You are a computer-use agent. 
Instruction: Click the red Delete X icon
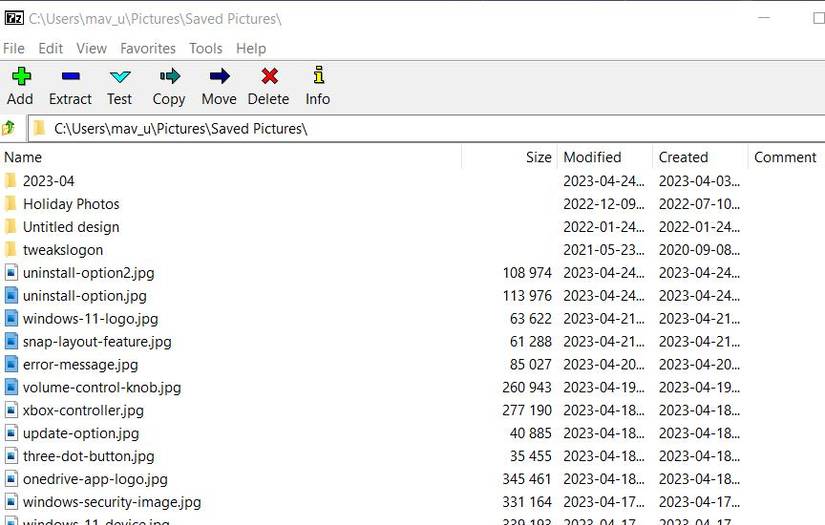point(269,76)
